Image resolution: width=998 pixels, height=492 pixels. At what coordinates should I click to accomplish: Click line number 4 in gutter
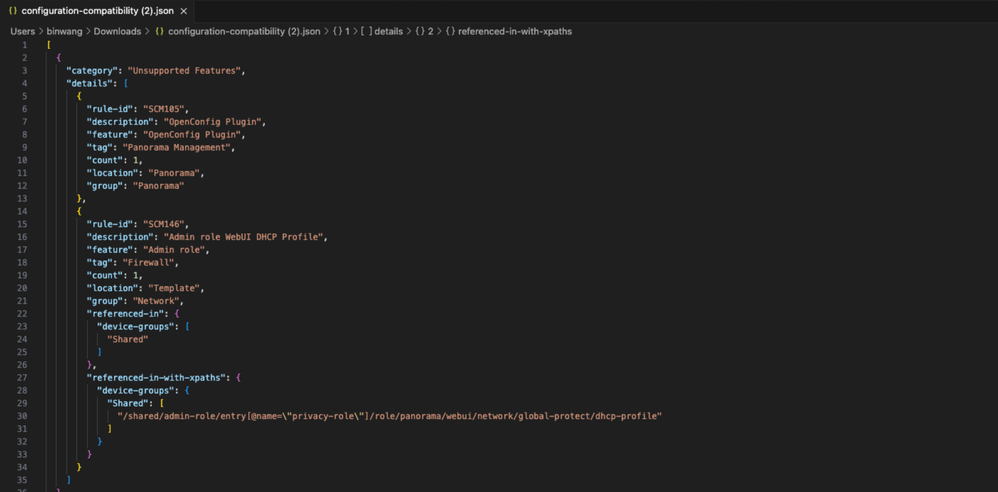click(x=25, y=83)
